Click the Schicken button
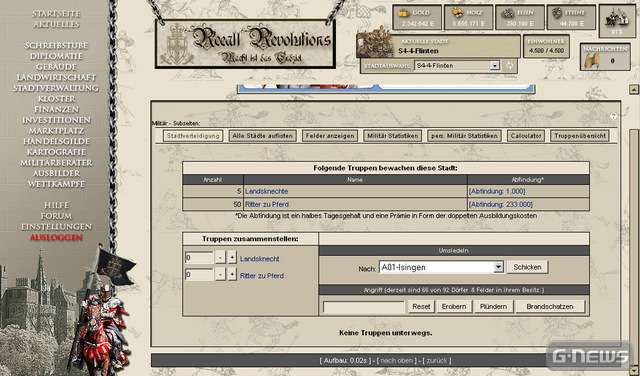The image size is (640, 376). pyautogui.click(x=527, y=267)
